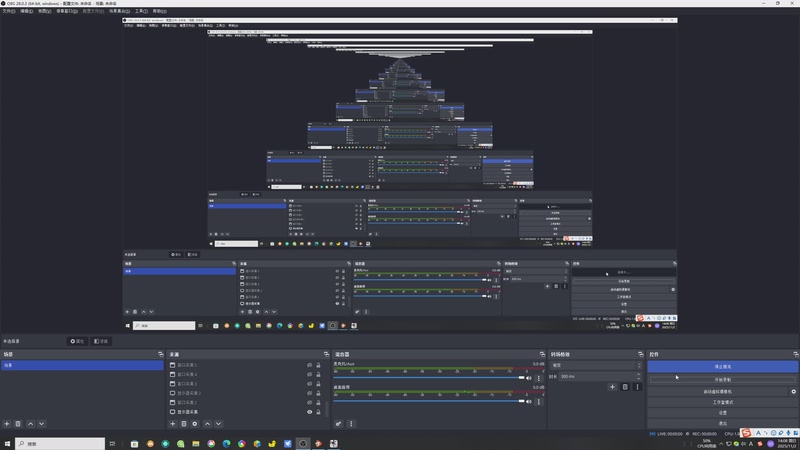The width and height of the screenshot is (800, 450).
Task: Remove scene transition with trash icon
Action: click(625, 387)
